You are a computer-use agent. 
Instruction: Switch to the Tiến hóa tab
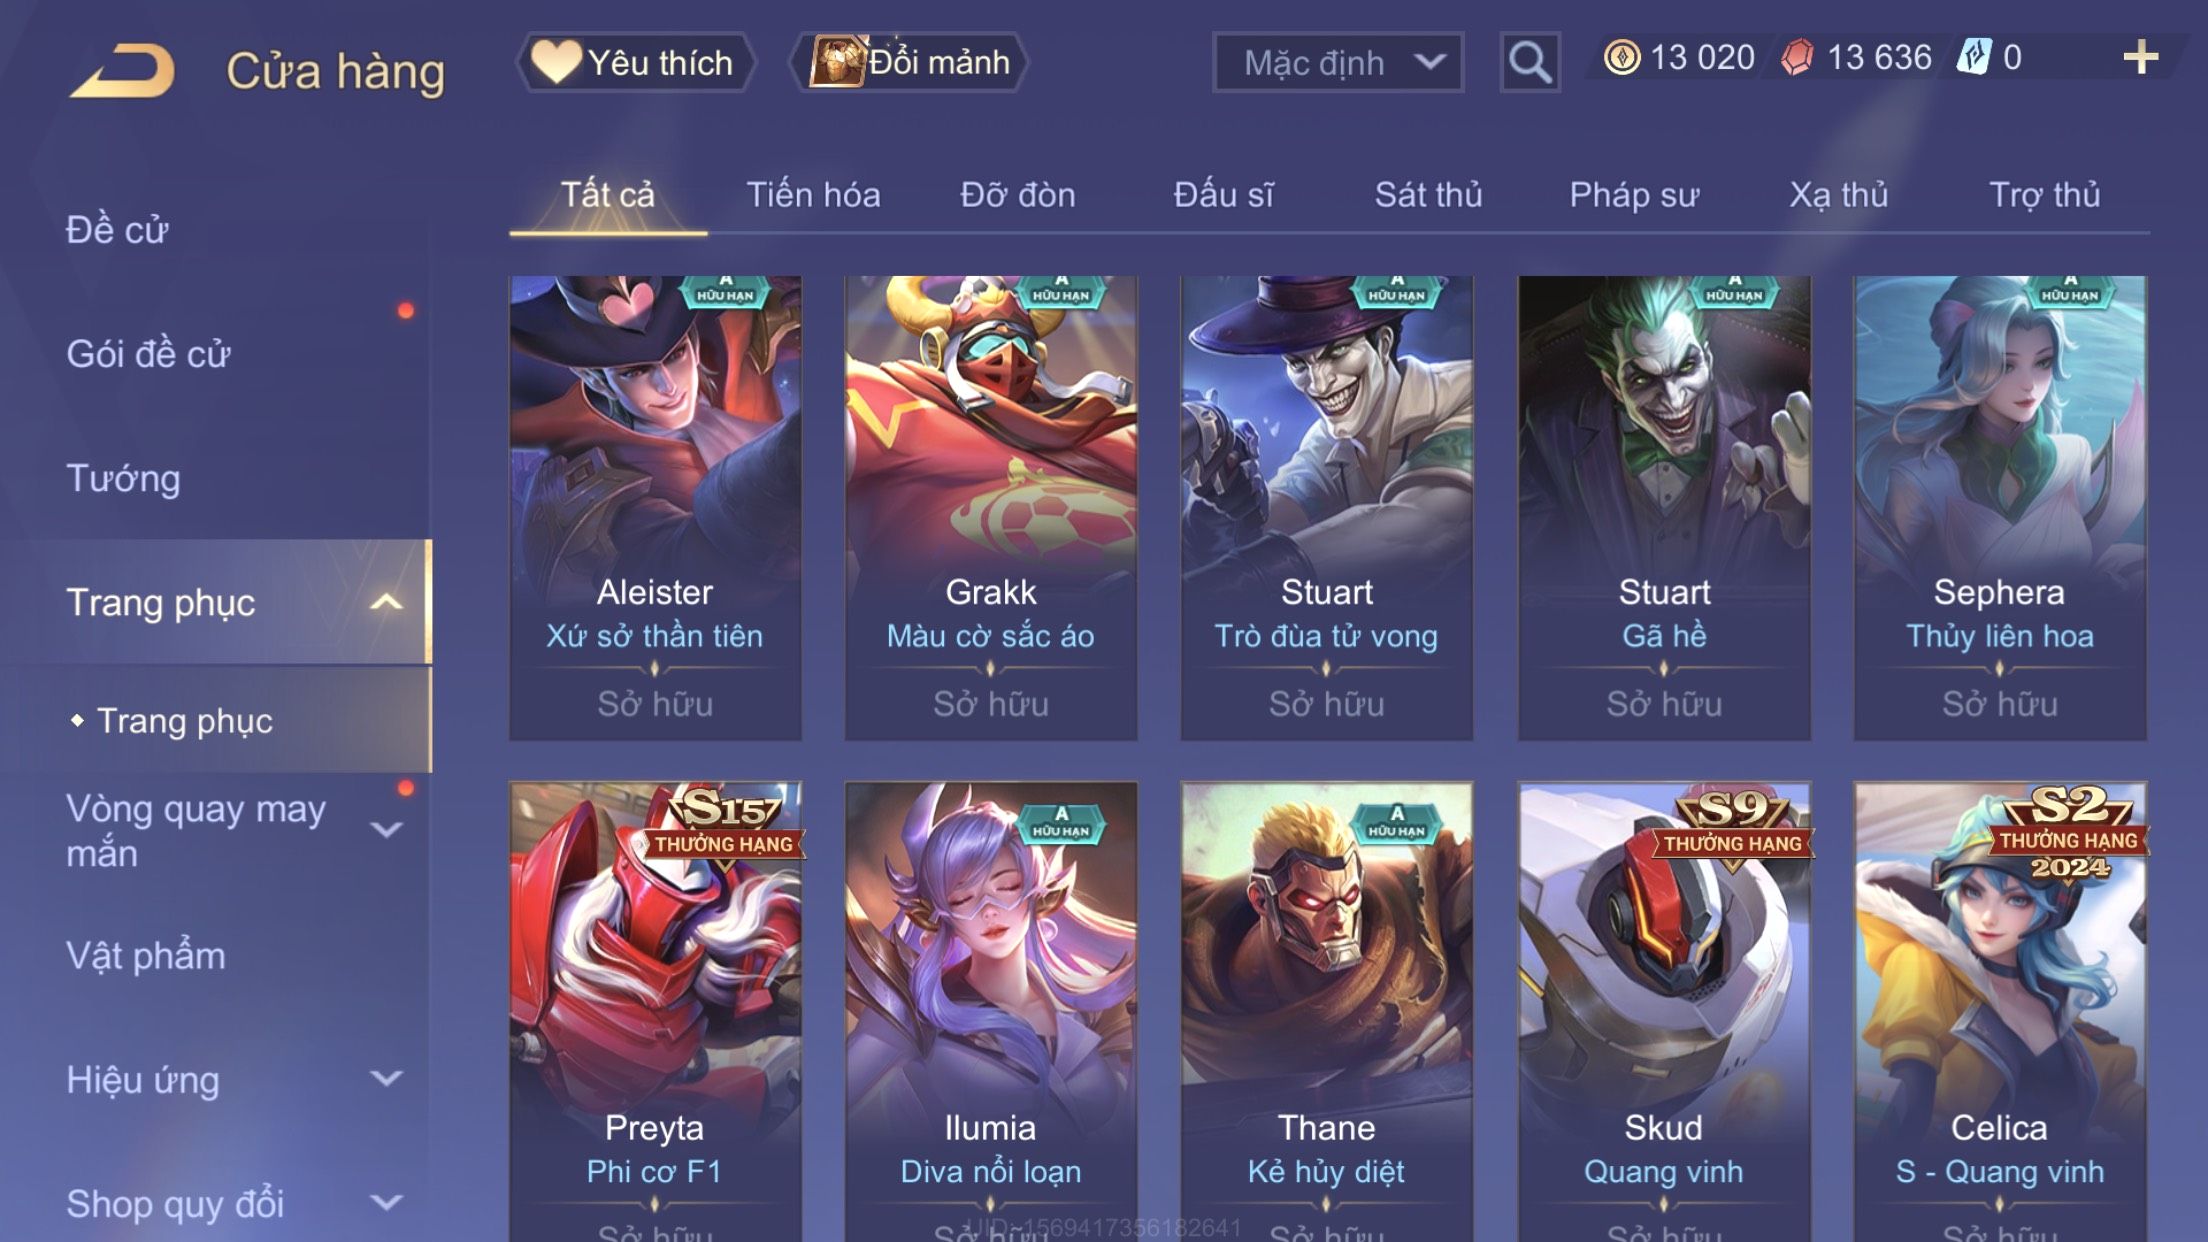point(813,195)
